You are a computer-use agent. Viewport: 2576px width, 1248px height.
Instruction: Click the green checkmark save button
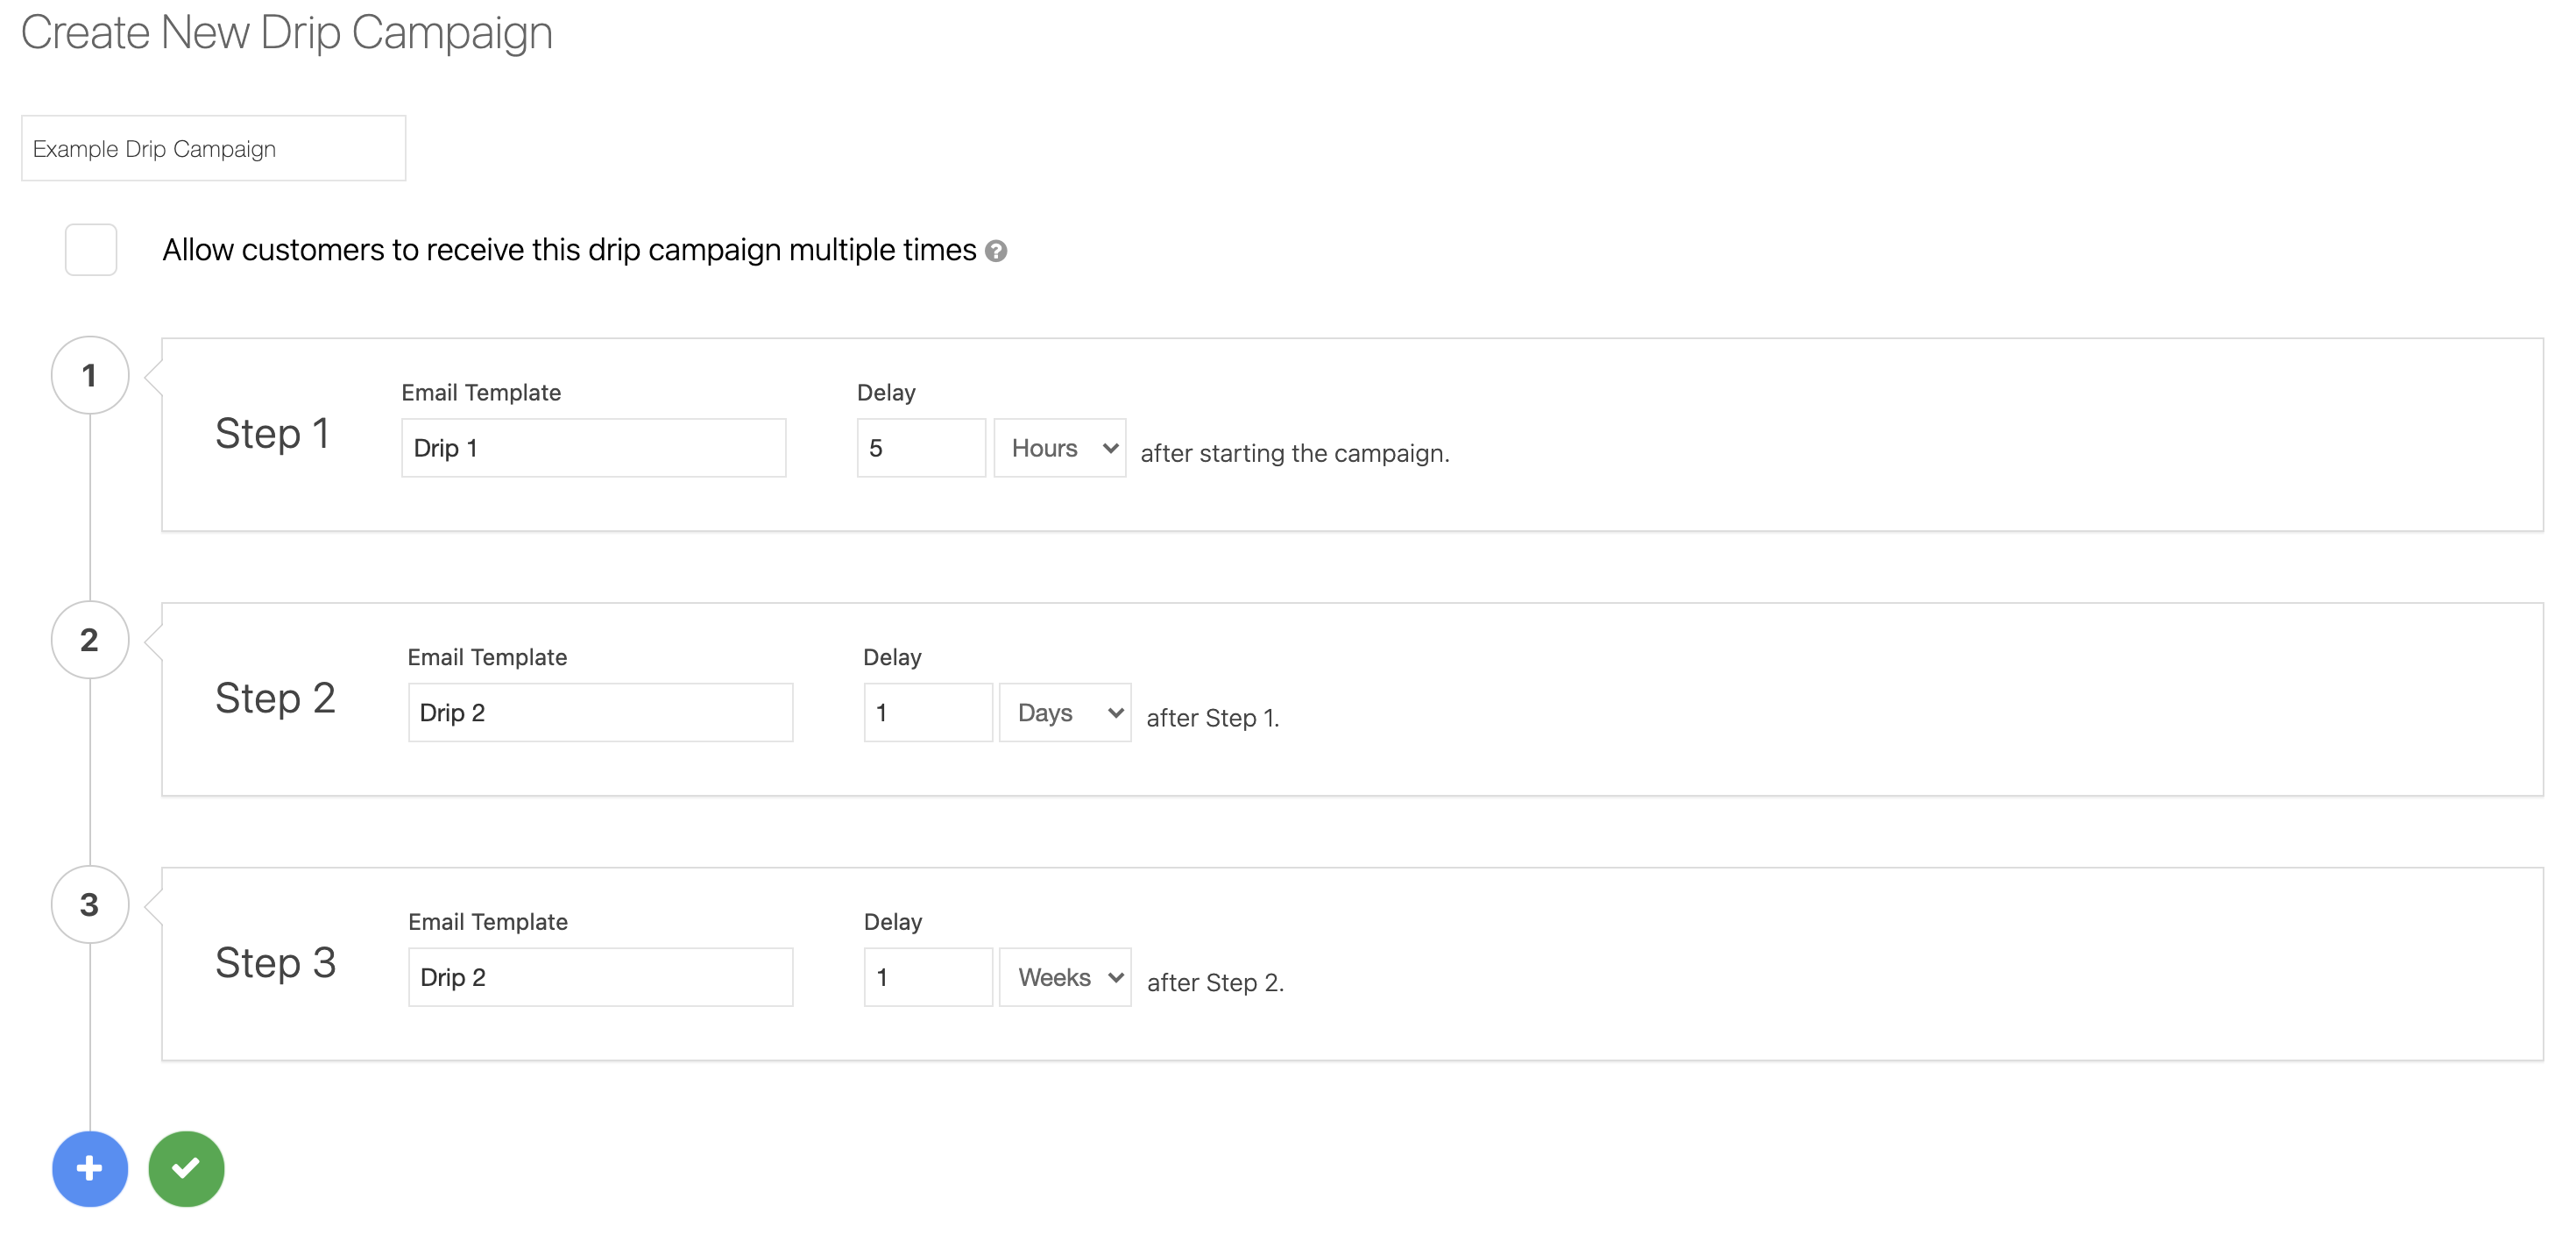(186, 1168)
